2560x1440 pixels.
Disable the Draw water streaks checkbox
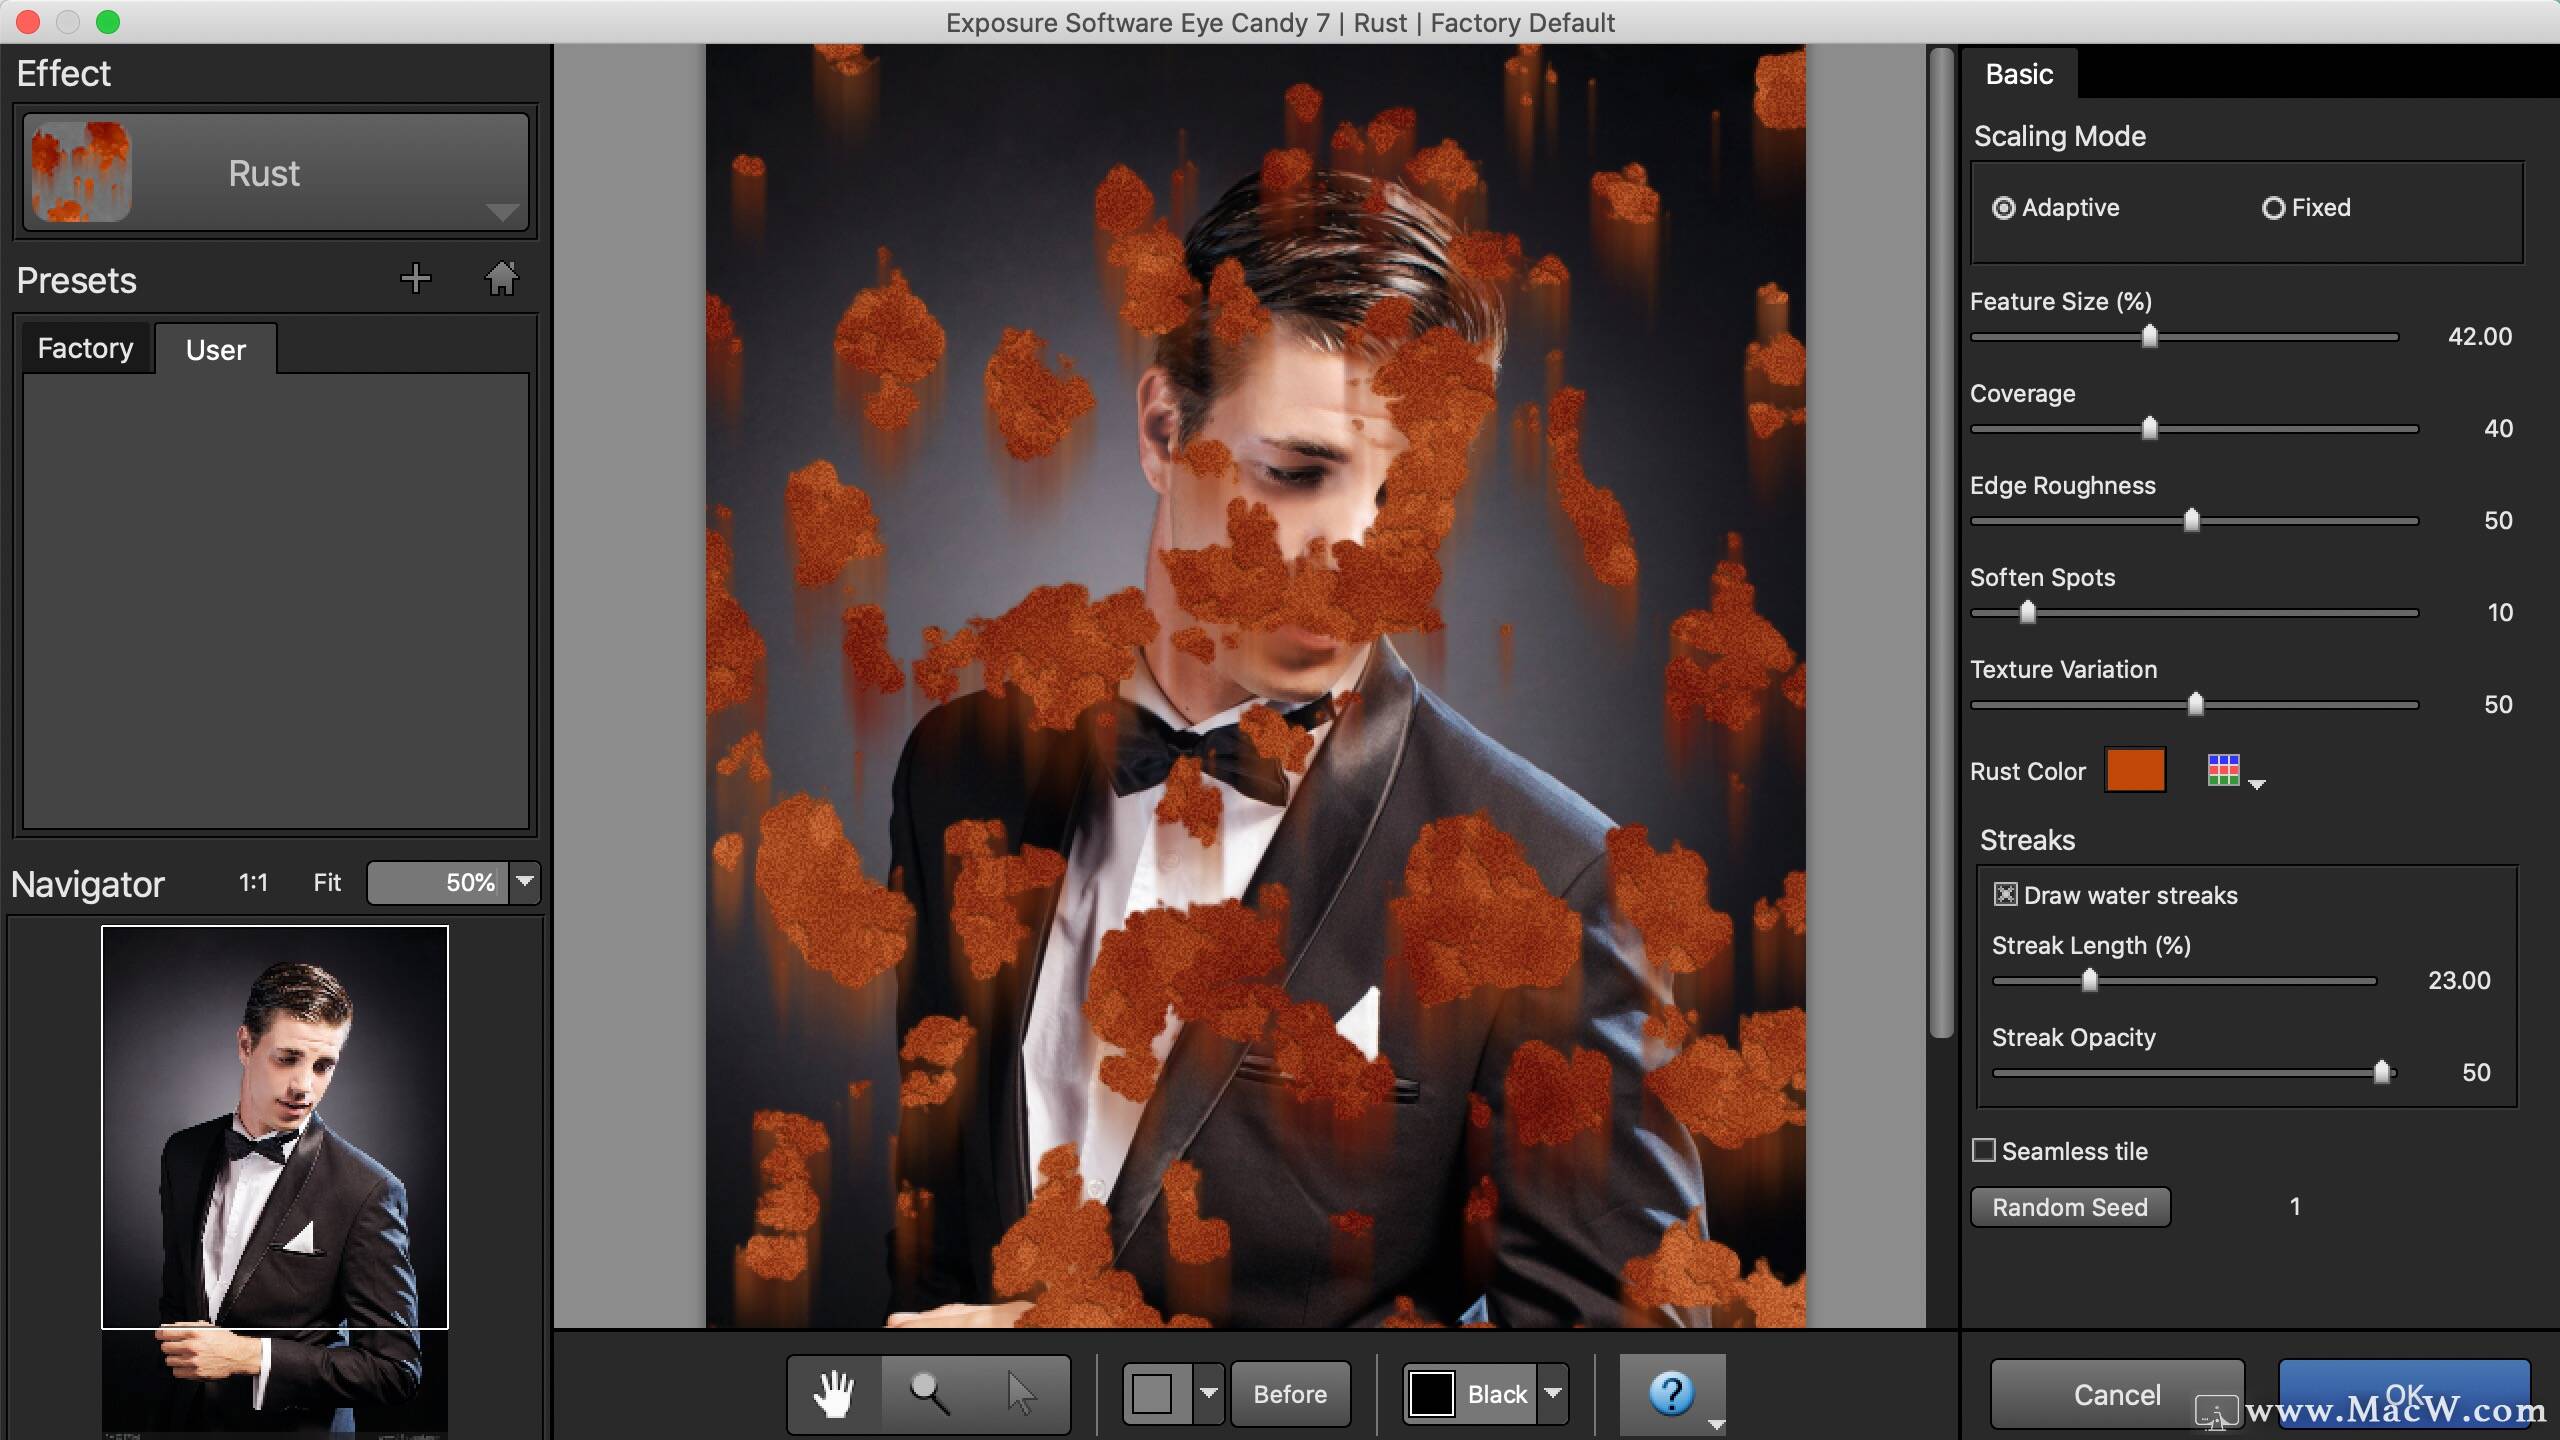pyautogui.click(x=2005, y=895)
